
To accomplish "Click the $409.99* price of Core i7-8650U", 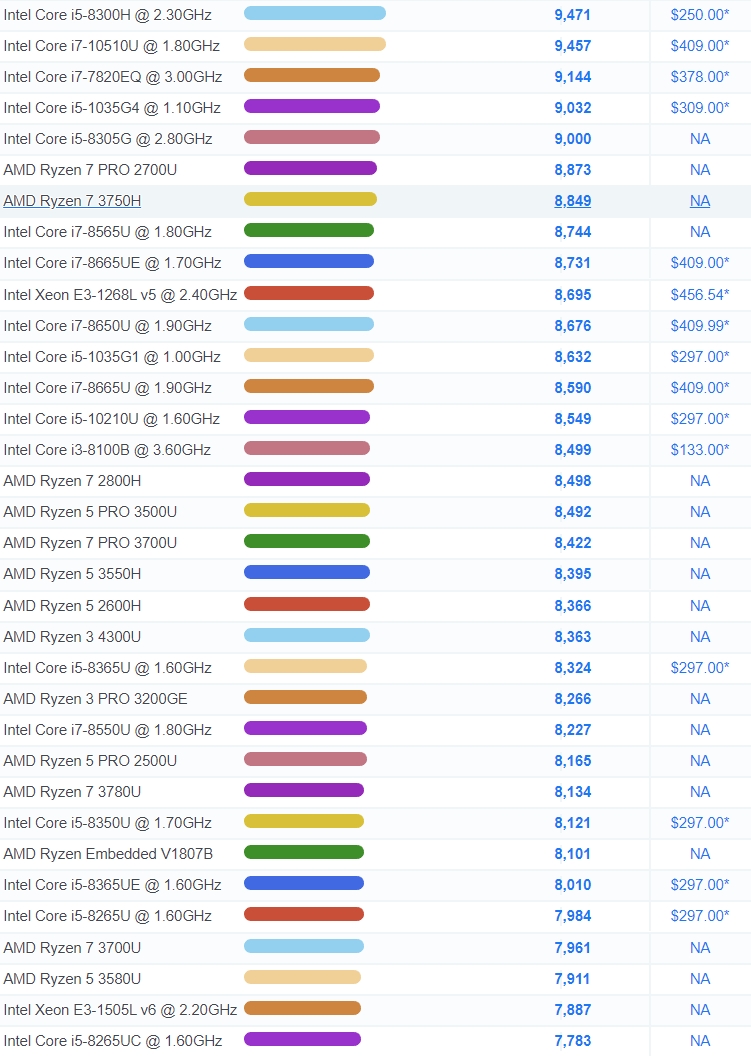I will click(x=700, y=326).
